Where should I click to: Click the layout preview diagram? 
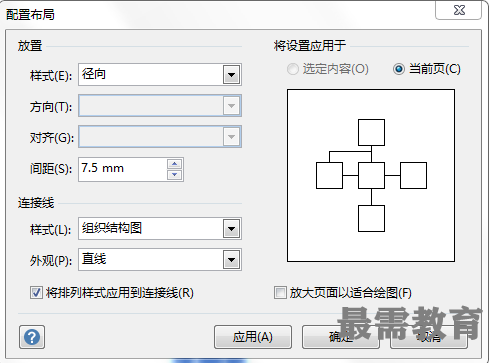(371, 175)
